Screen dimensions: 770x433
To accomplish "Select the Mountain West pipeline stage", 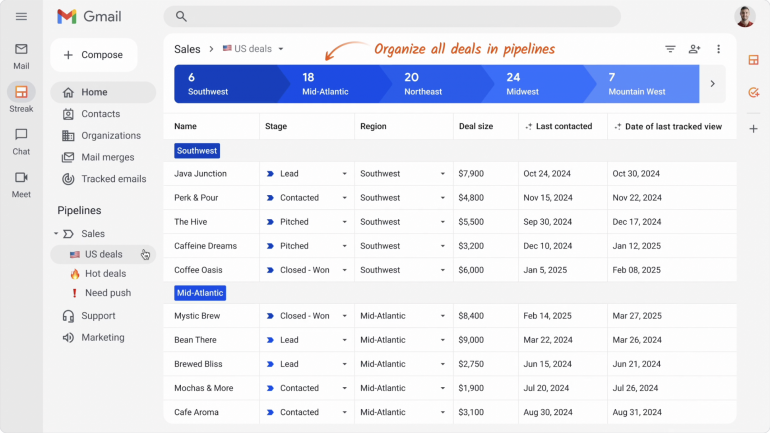I will (643, 84).
